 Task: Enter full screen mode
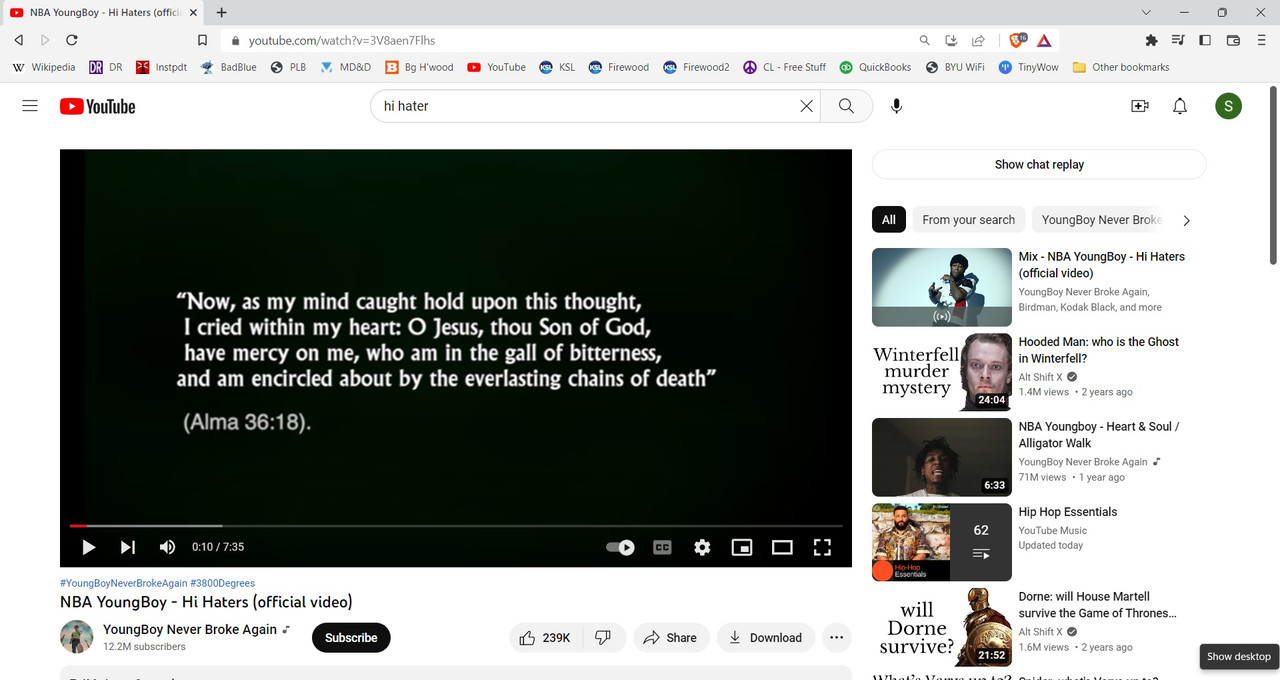tap(822, 547)
